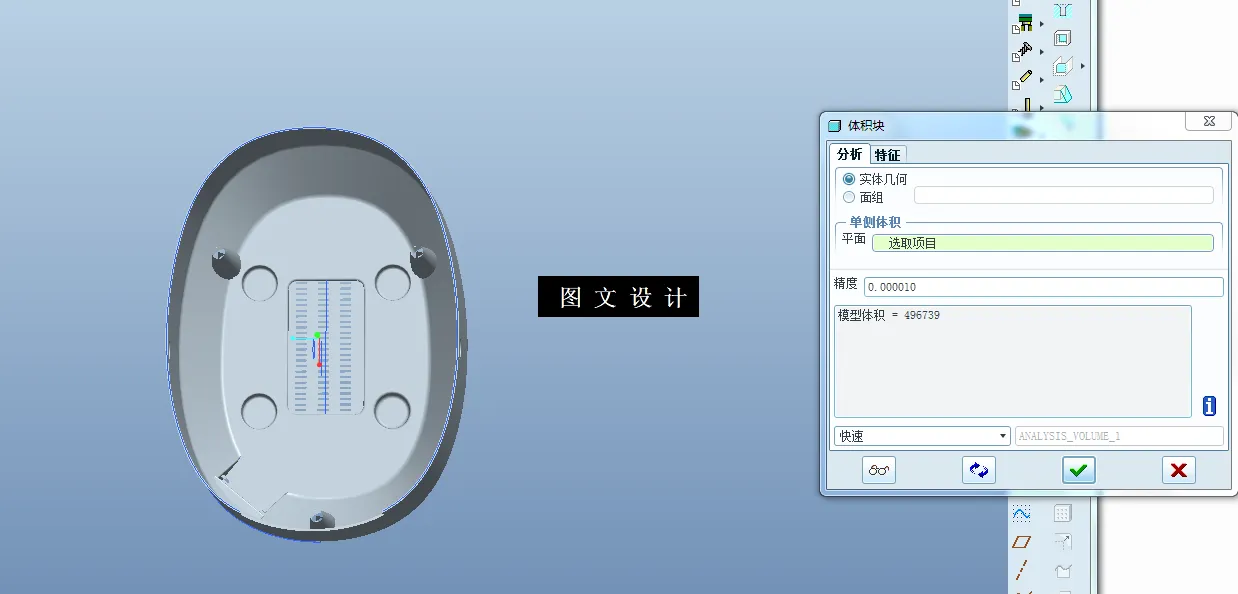
Task: Confirm with the green checkmark button
Action: (x=1078, y=470)
